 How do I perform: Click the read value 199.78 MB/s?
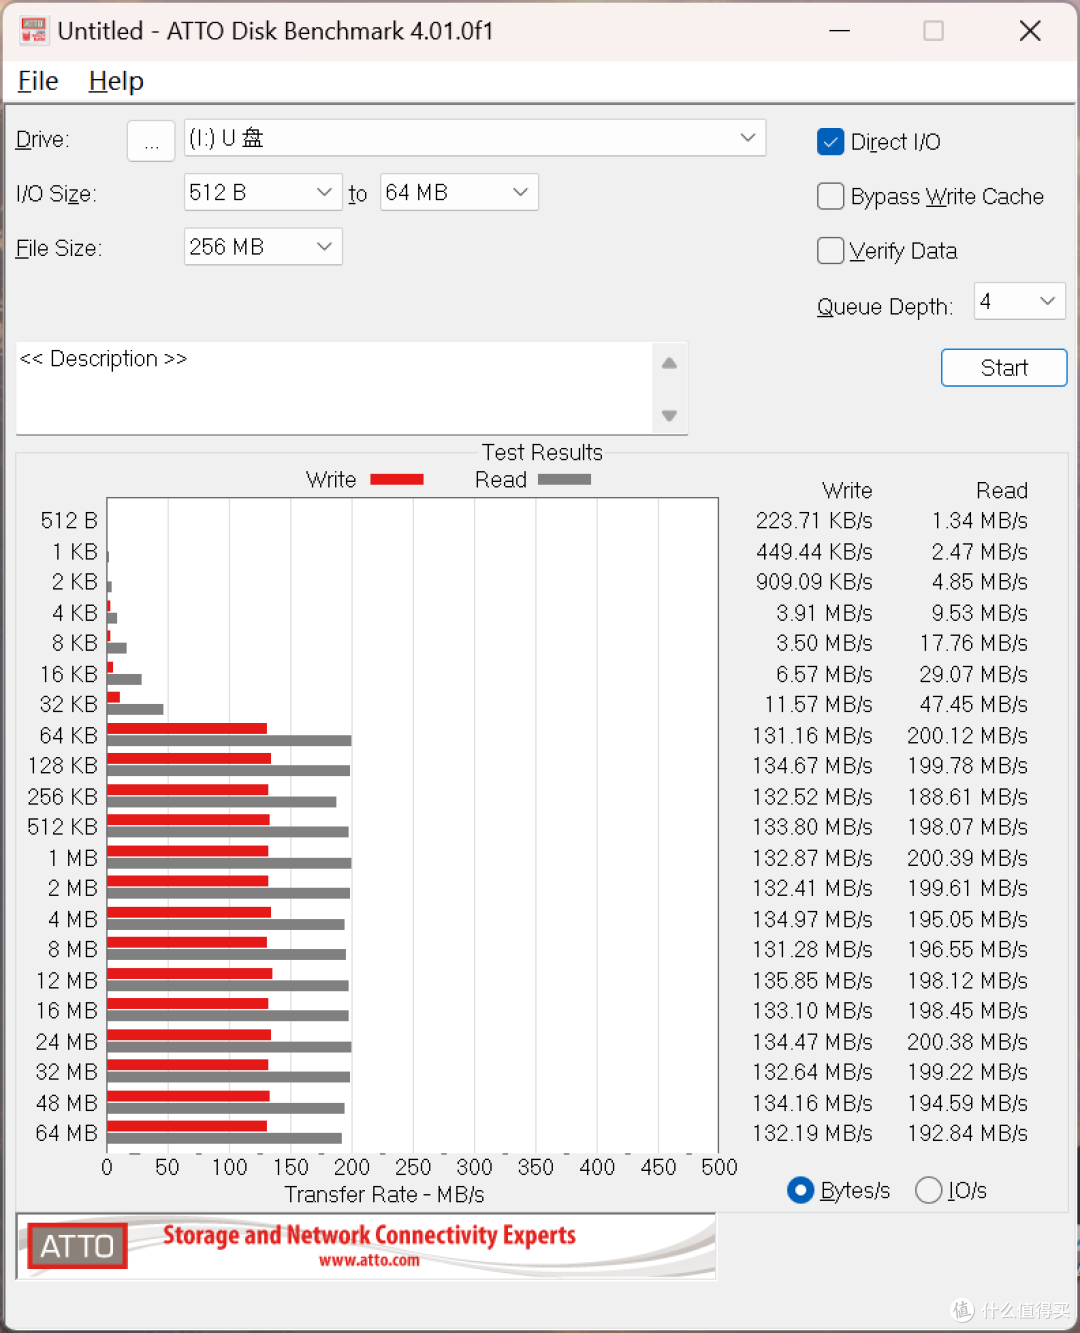968,766
